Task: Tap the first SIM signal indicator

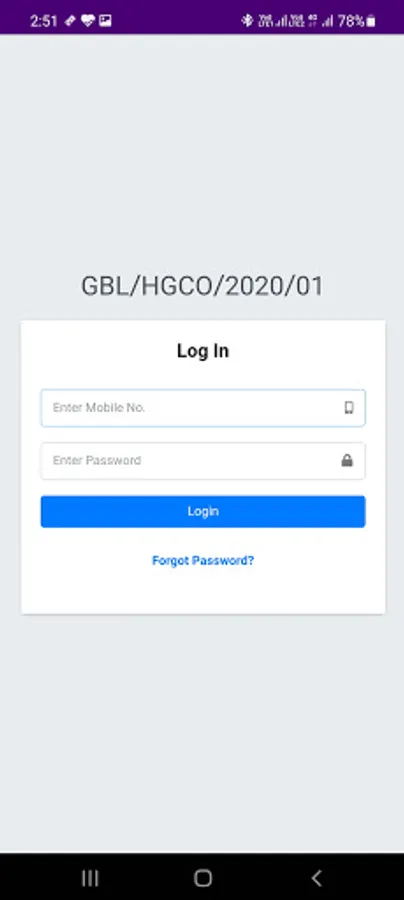Action: tap(273, 21)
